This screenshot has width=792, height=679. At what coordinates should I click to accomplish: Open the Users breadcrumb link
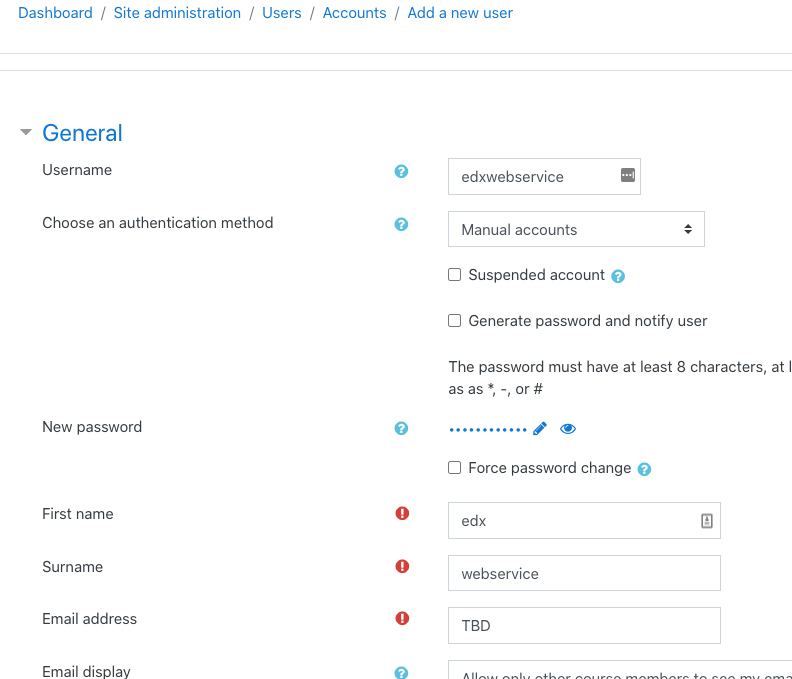click(281, 13)
